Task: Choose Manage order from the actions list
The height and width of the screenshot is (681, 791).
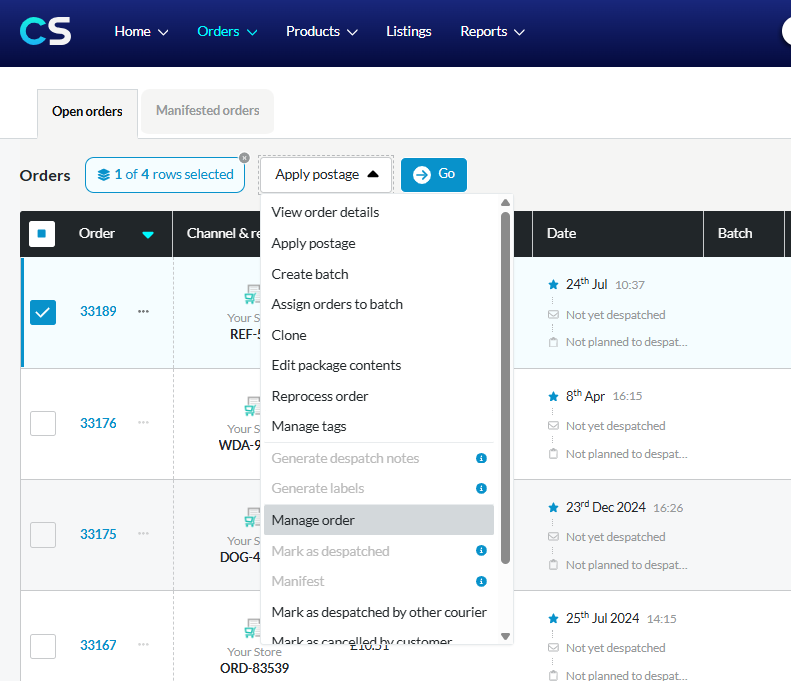Action: coord(378,520)
